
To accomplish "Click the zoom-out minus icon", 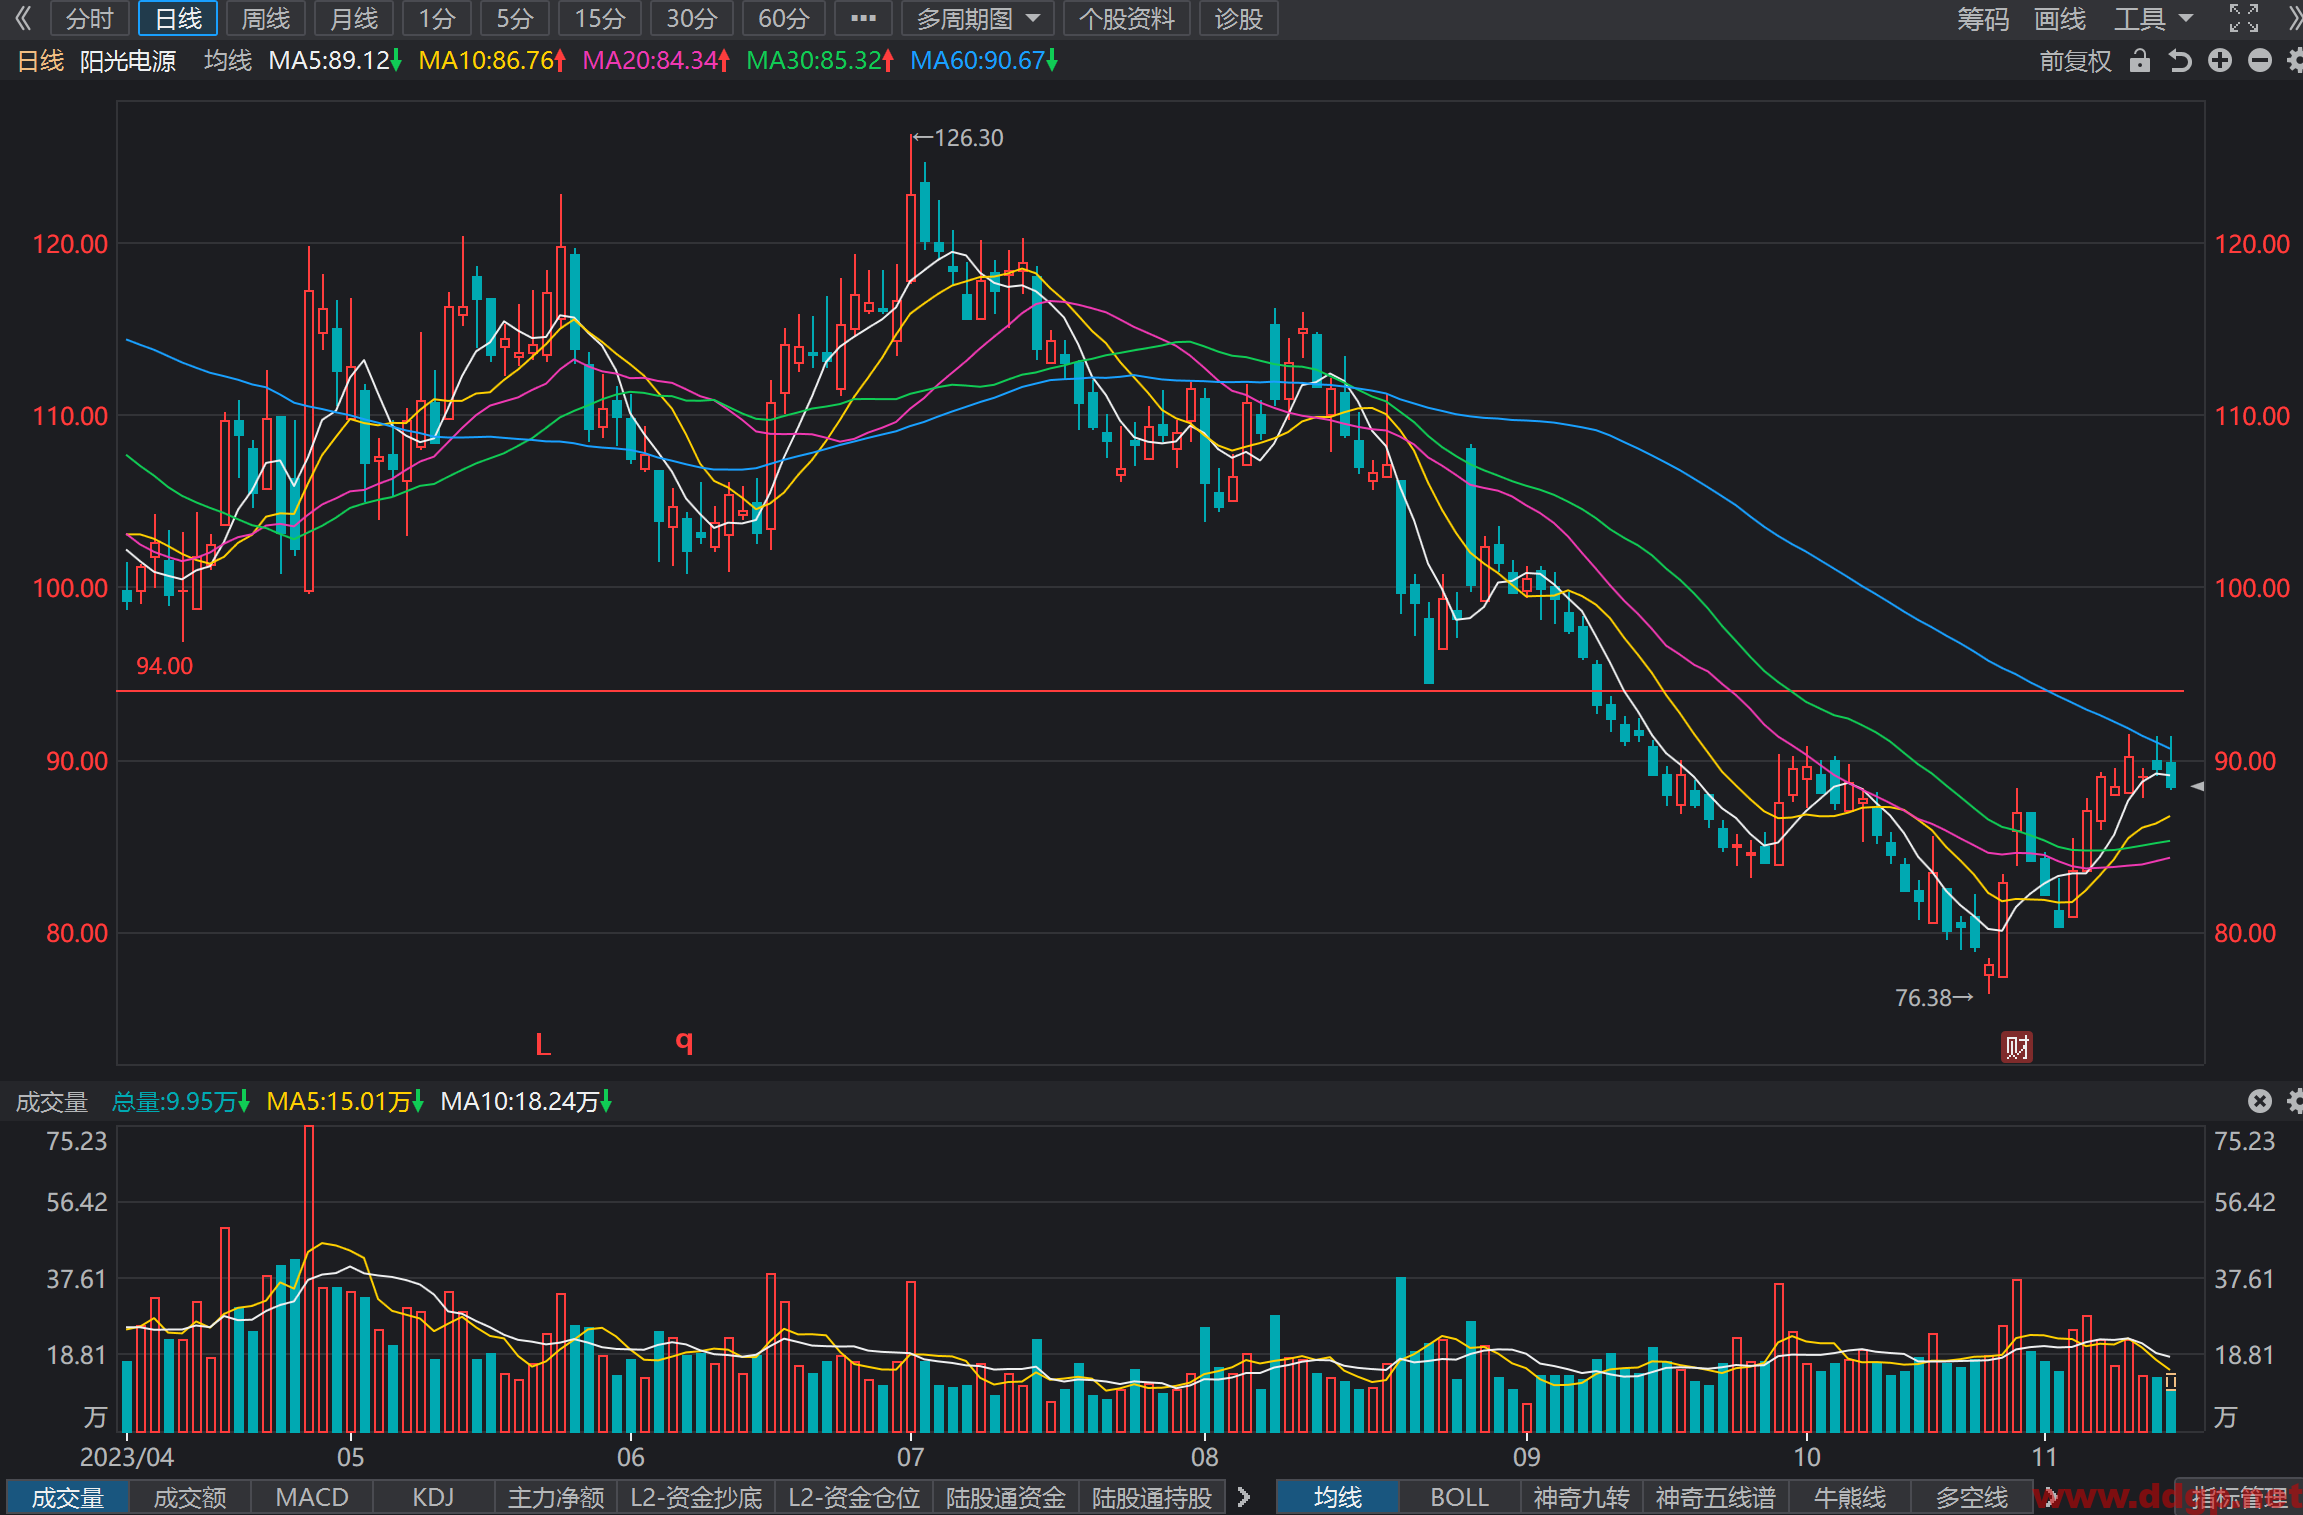I will [2260, 61].
